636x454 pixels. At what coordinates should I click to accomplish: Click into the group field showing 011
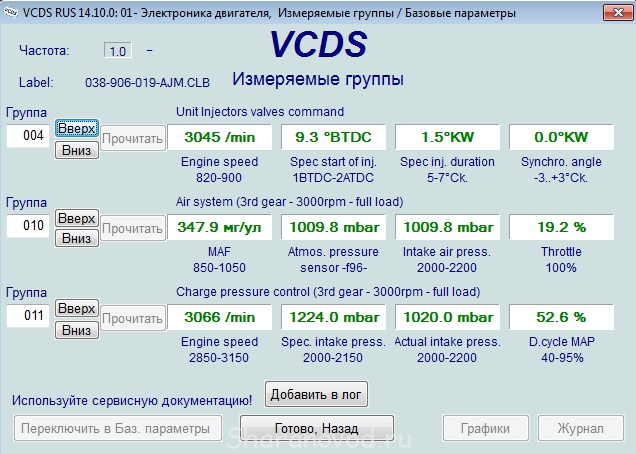(x=27, y=317)
